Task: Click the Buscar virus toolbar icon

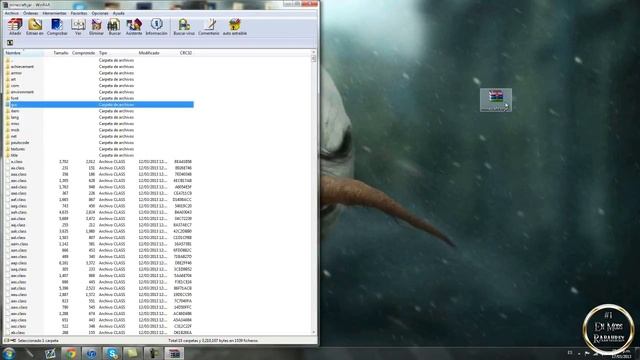Action: pos(184,27)
